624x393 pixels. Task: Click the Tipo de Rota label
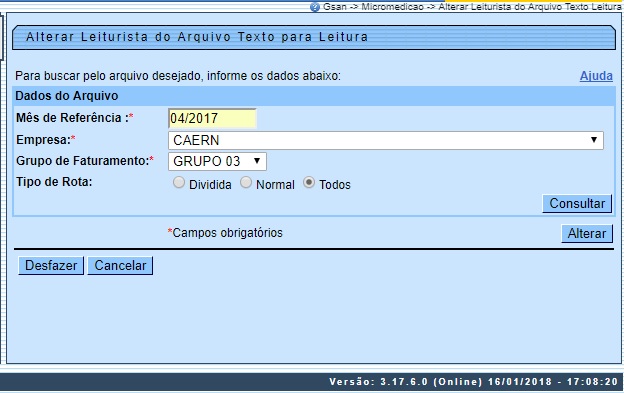(54, 182)
